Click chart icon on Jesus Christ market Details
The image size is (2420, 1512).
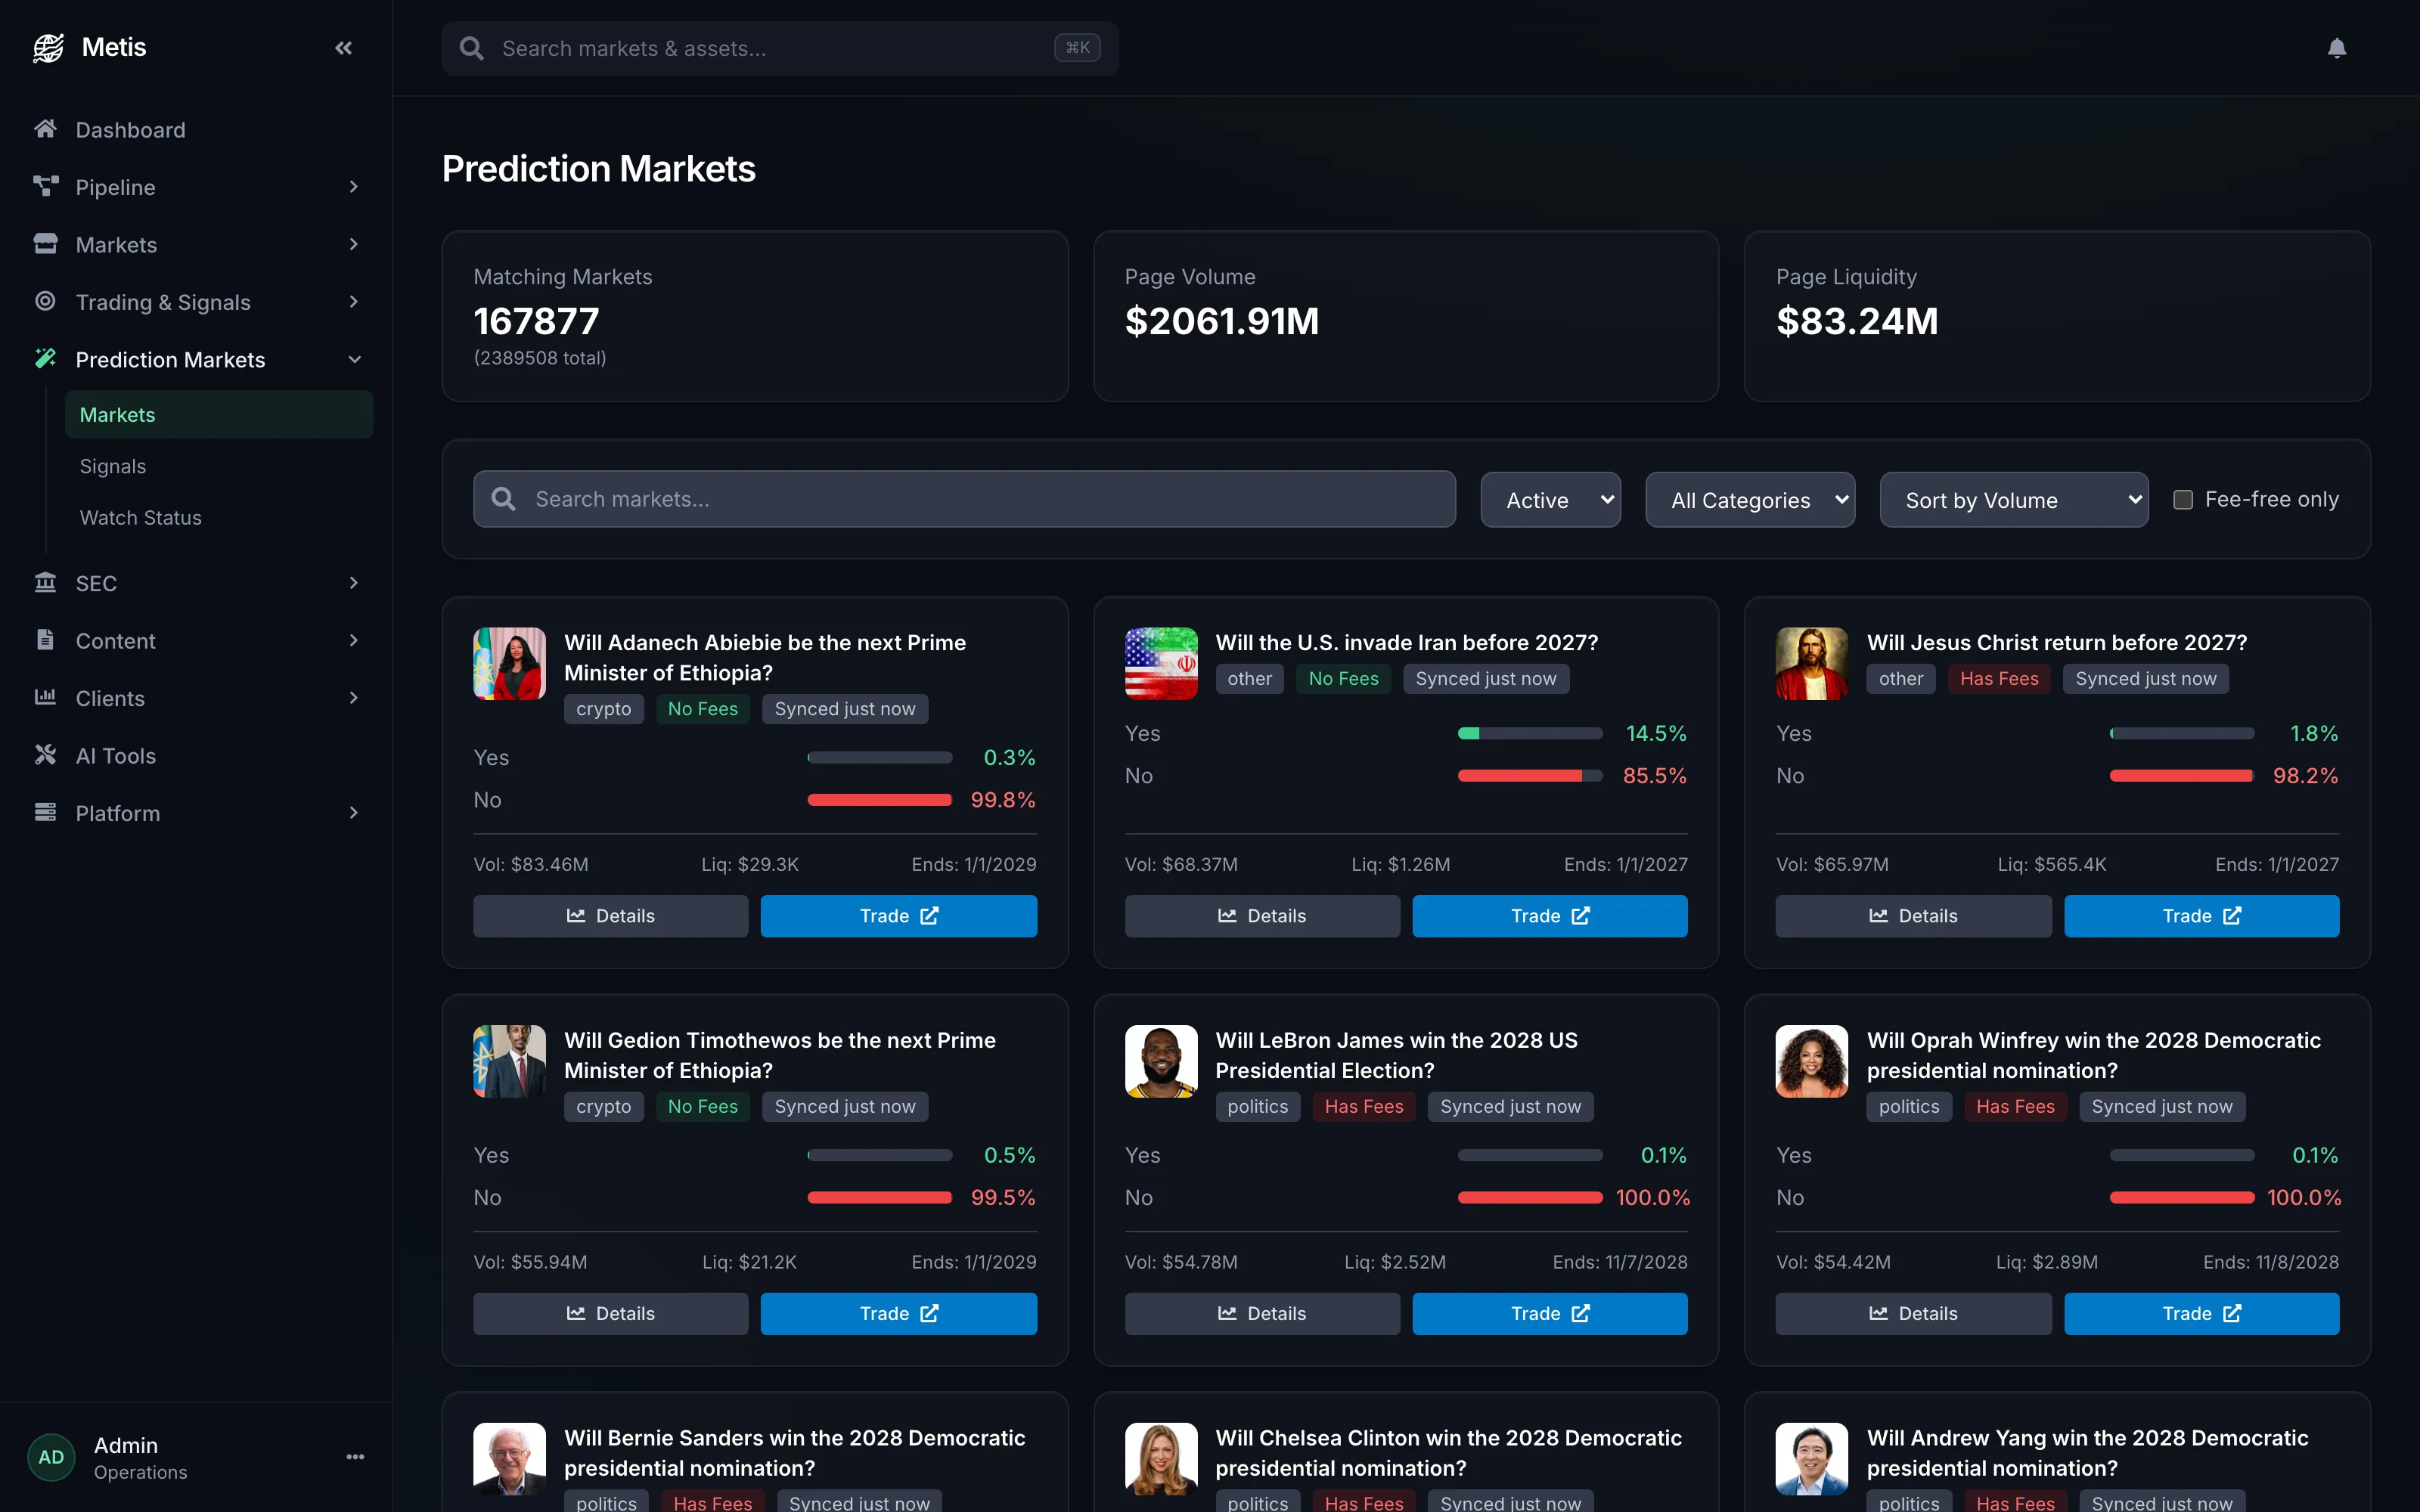tap(1878, 915)
